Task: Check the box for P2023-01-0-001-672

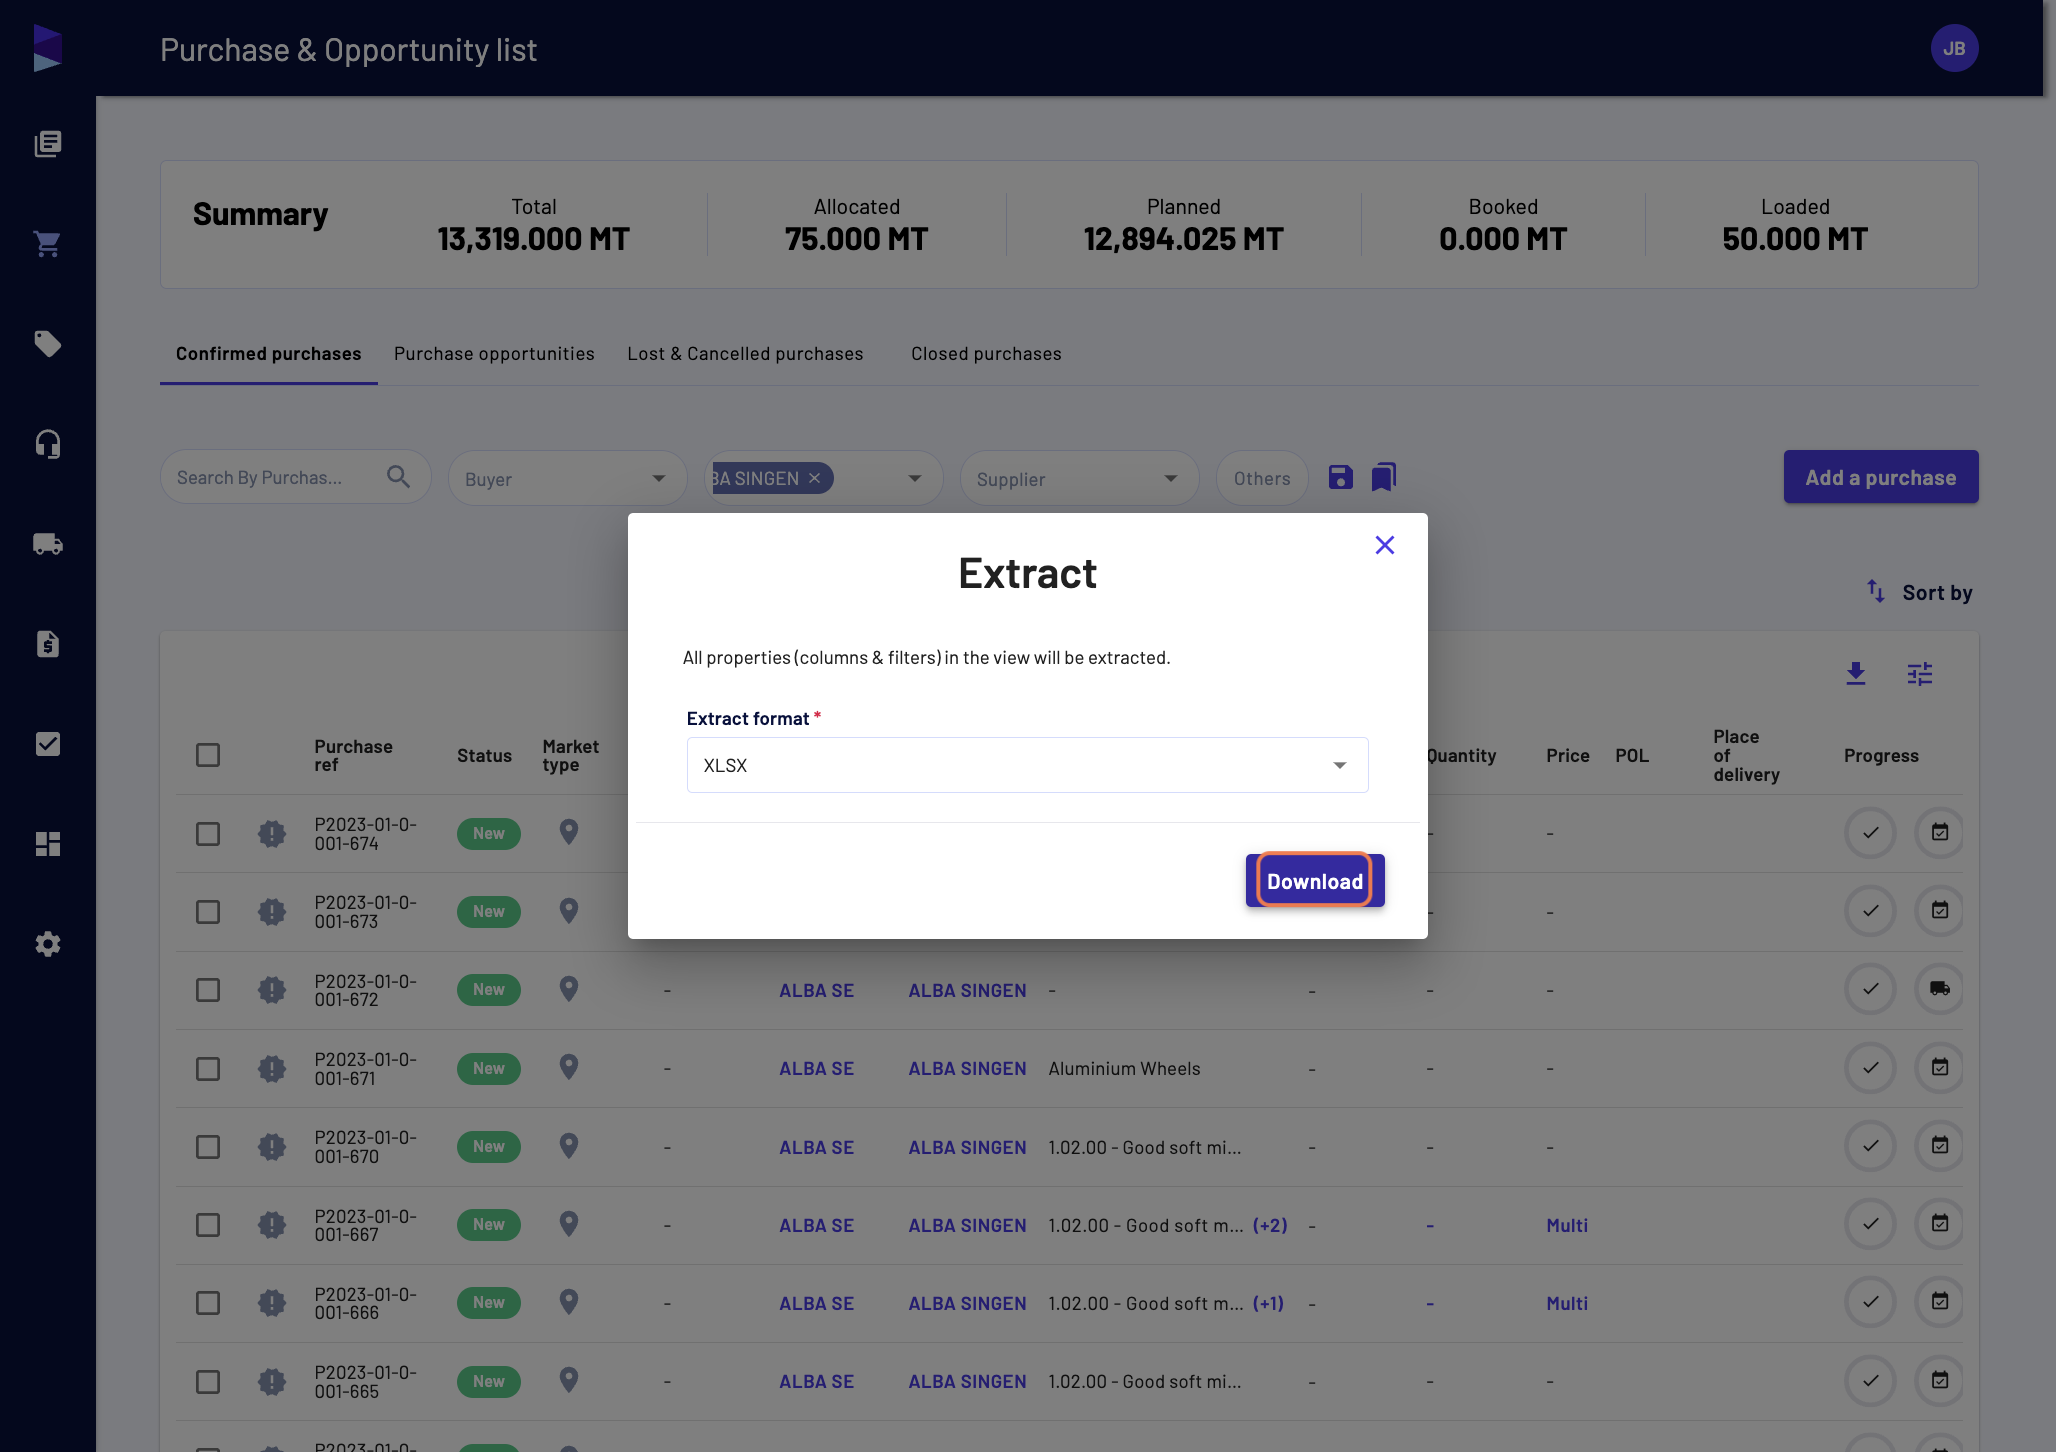Action: (x=208, y=990)
